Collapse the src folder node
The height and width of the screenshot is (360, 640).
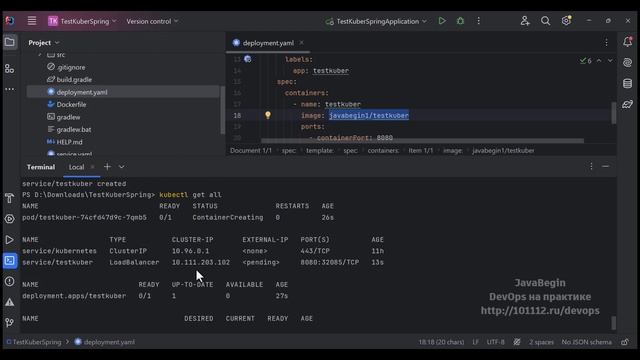click(x=40, y=55)
